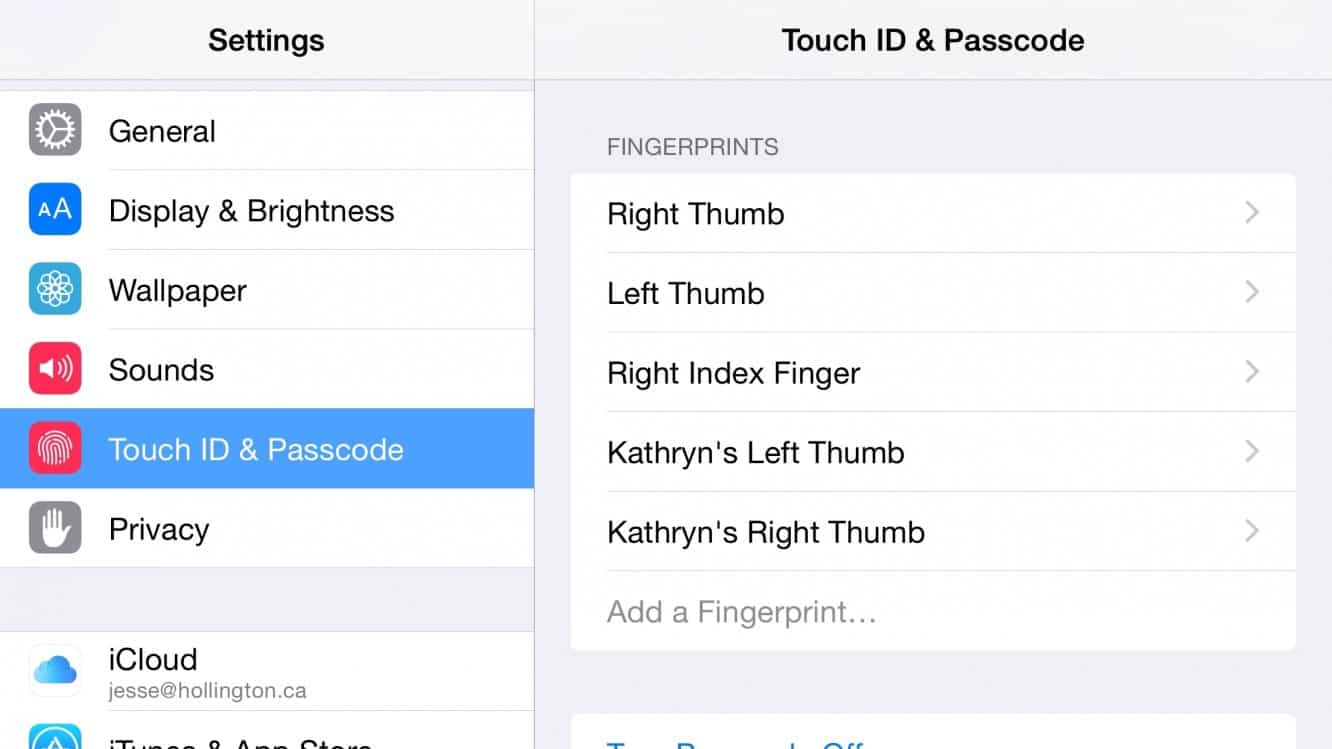Viewport: 1332px width, 749px height.
Task: Click the Privacy hand icon
Action: pos(55,529)
